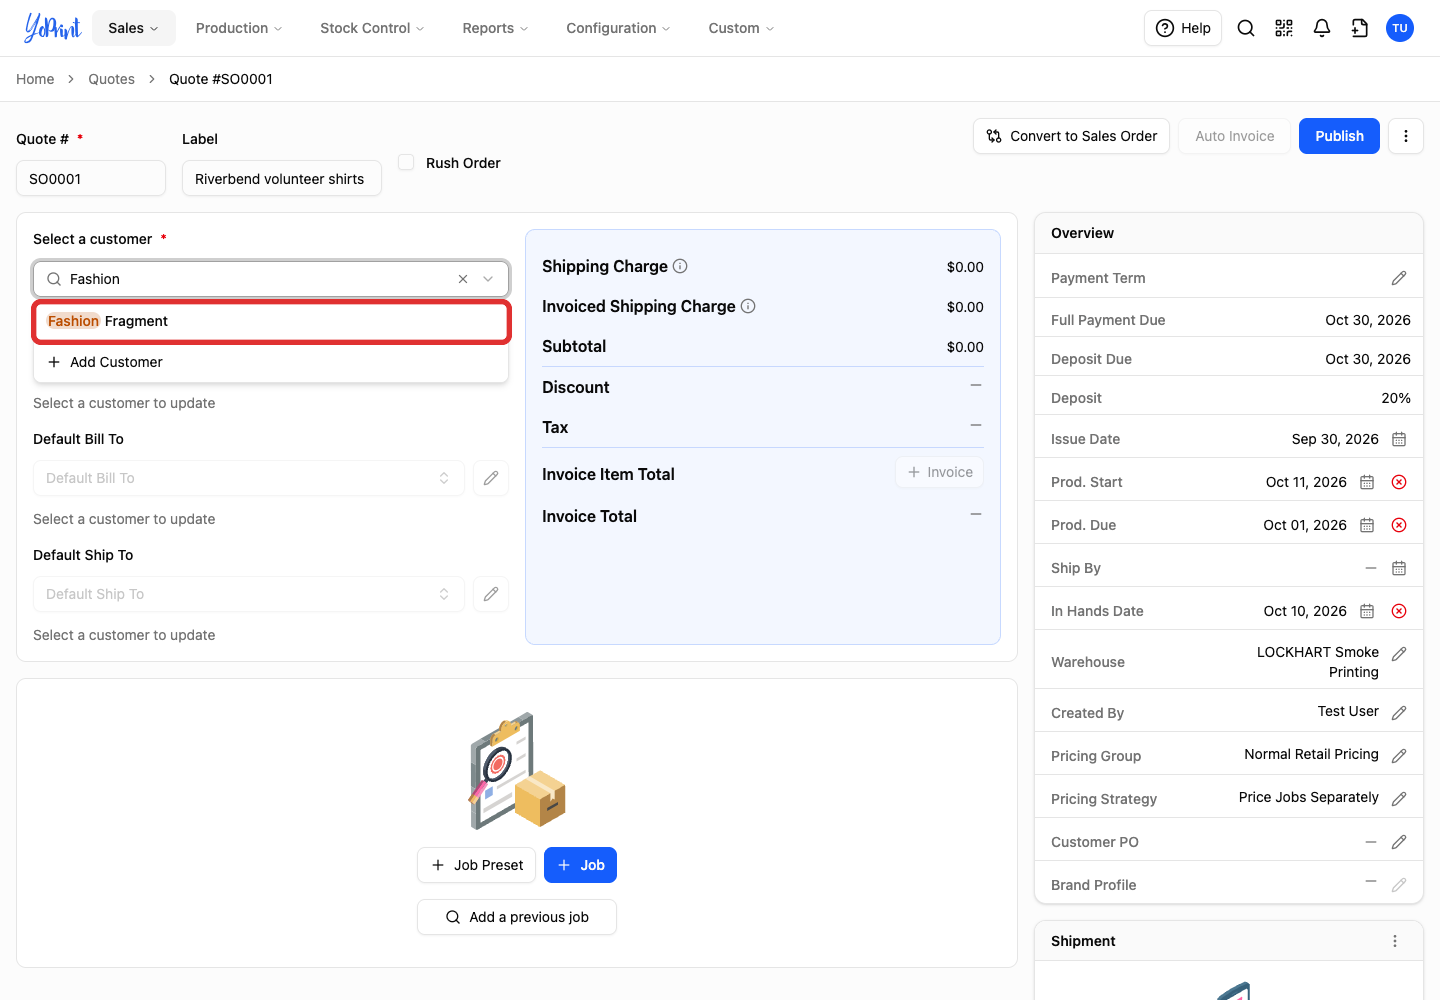Open the Ship By calendar picker
Screen dimensions: 1440x1000
click(1399, 568)
